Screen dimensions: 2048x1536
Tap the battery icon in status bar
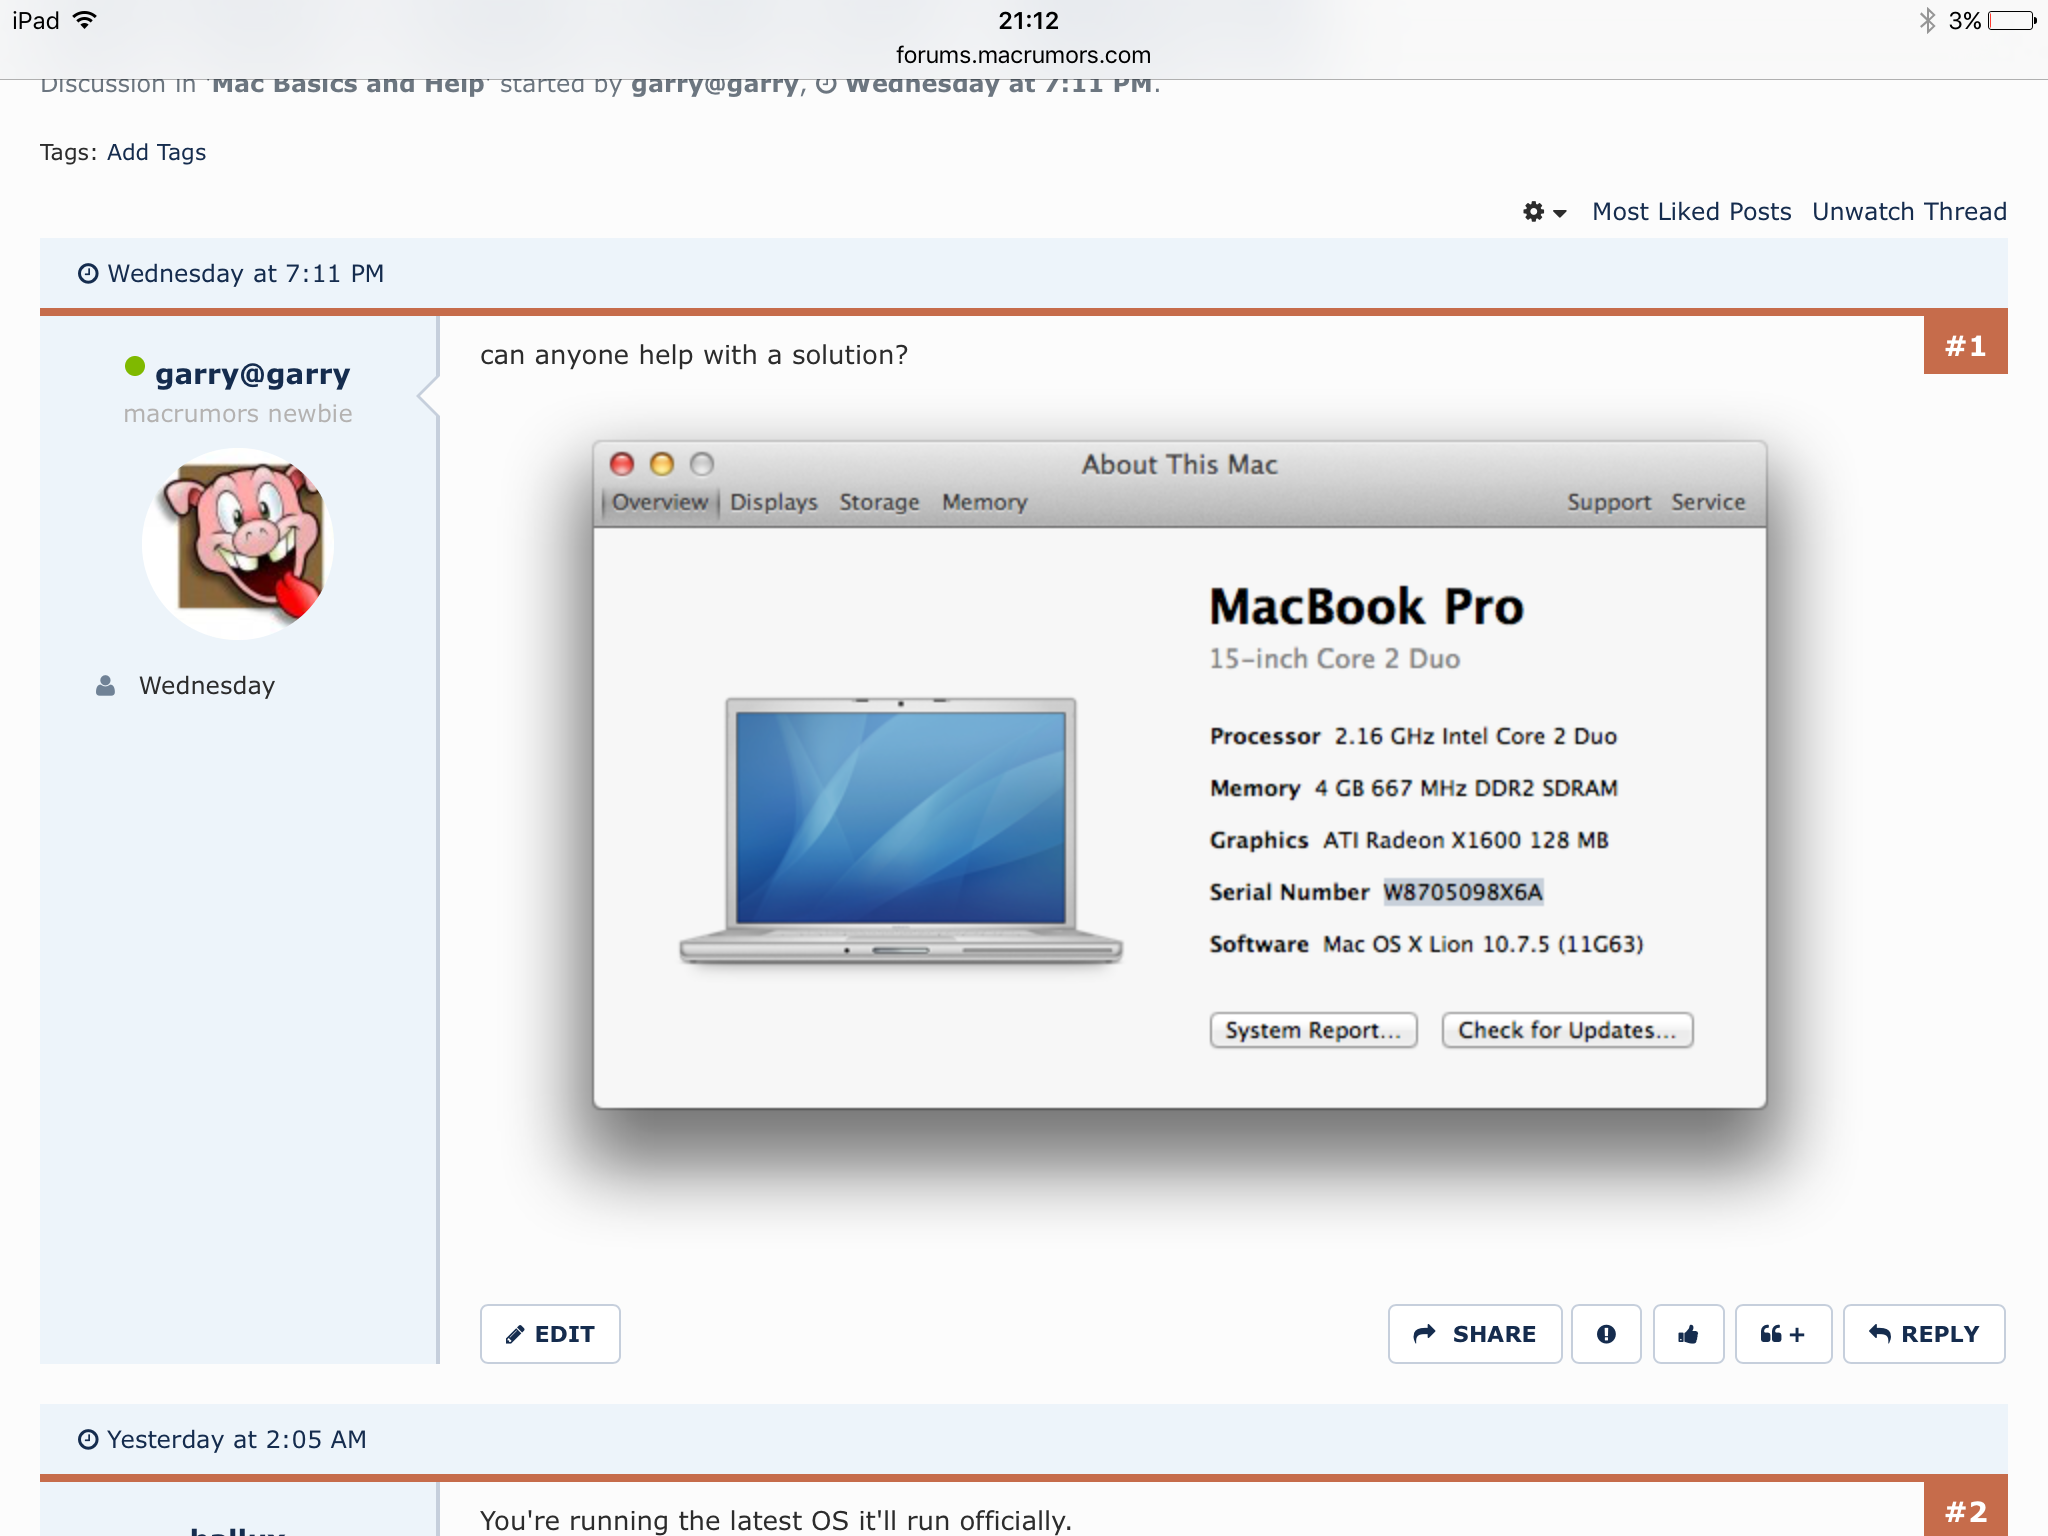(x=2012, y=20)
